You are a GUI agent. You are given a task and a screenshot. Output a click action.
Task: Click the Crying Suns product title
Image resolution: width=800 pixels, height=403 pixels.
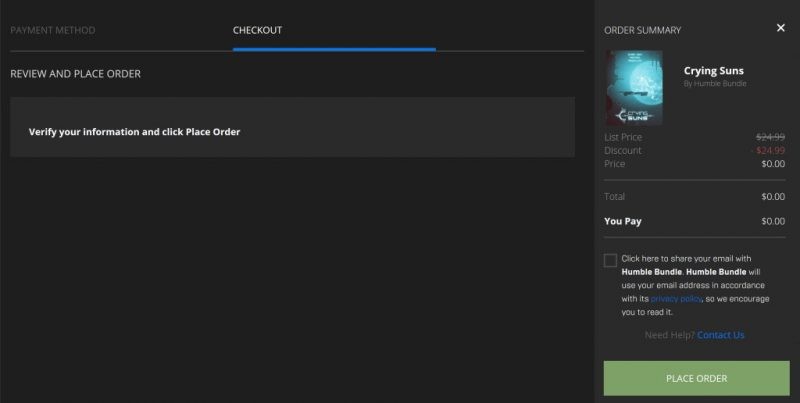pyautogui.click(x=714, y=70)
